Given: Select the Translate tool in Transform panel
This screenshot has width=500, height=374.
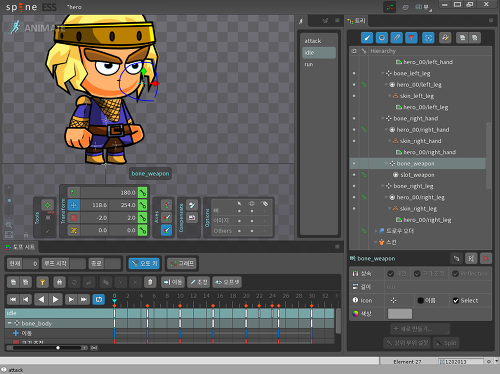Looking at the screenshot, I should coord(74,205).
